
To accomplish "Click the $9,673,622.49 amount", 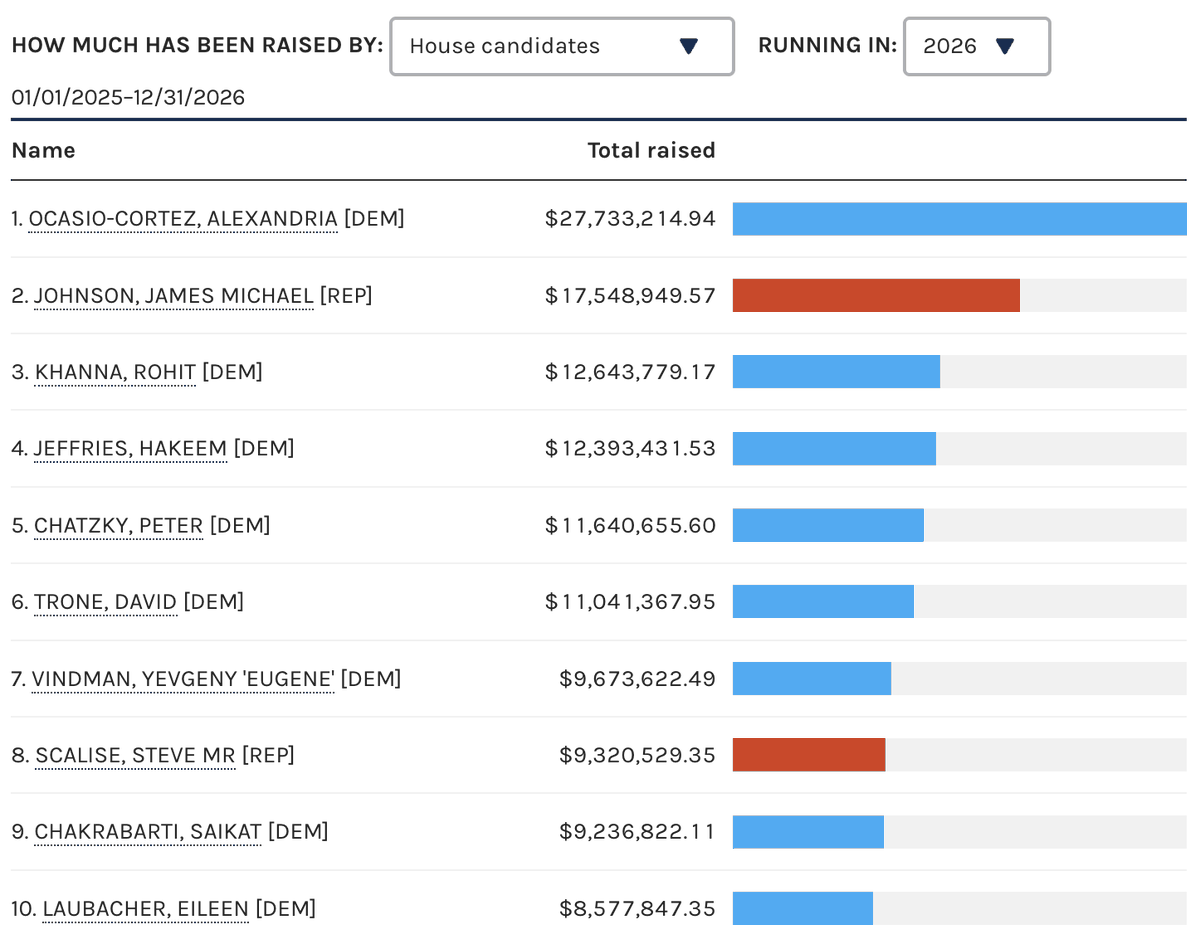I will pos(637,679).
